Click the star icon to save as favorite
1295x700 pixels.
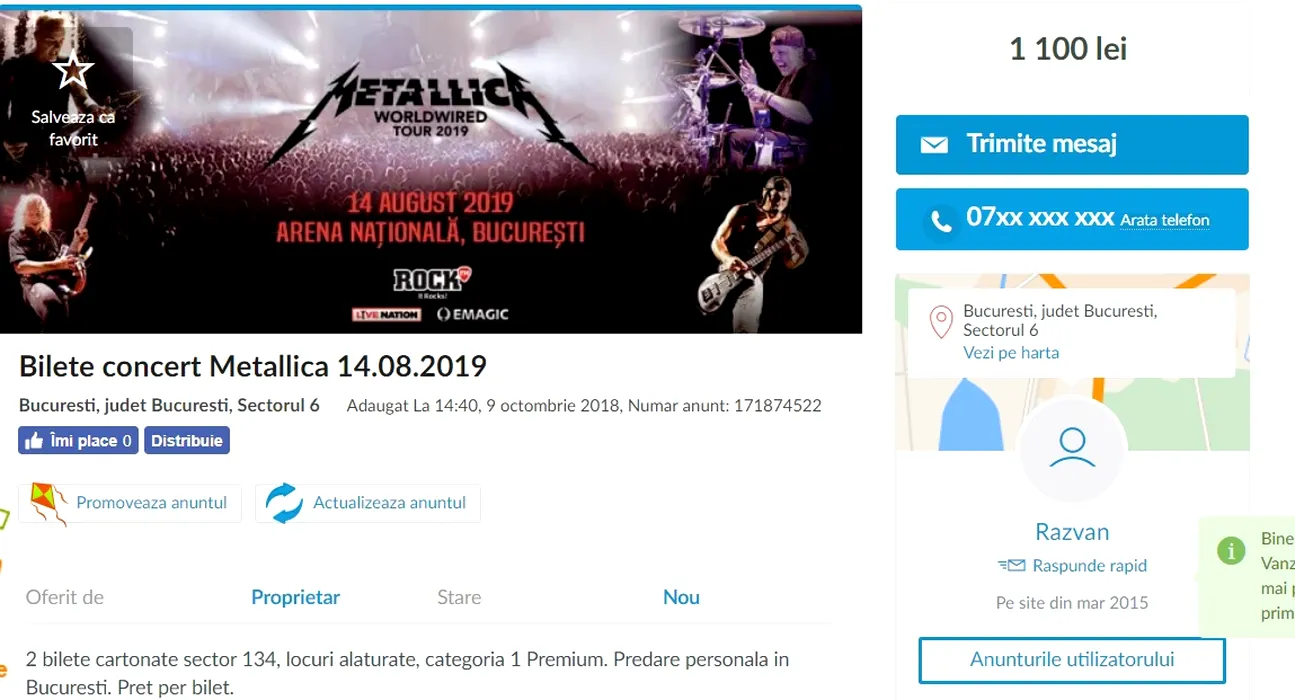click(x=73, y=71)
